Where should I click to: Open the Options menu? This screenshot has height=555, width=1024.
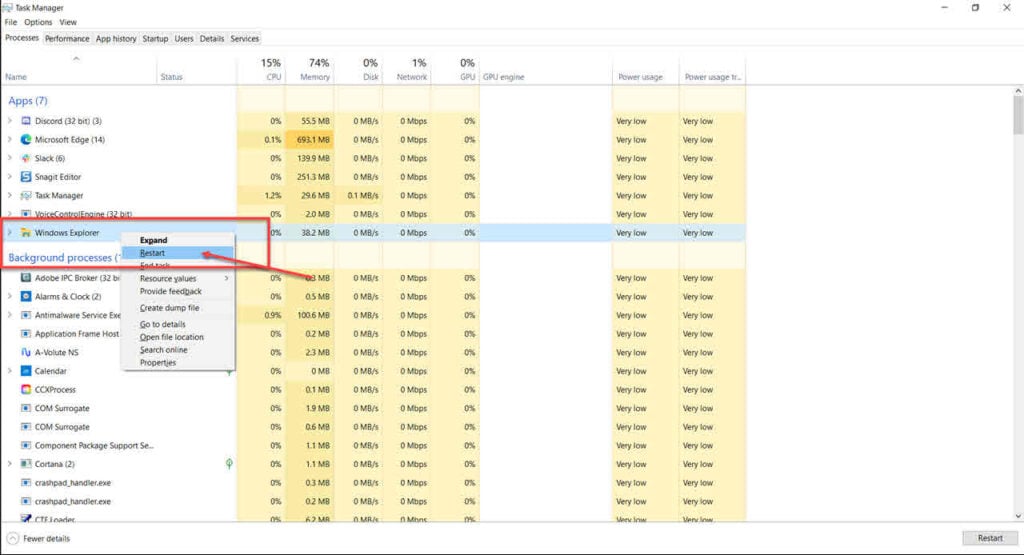(x=38, y=22)
